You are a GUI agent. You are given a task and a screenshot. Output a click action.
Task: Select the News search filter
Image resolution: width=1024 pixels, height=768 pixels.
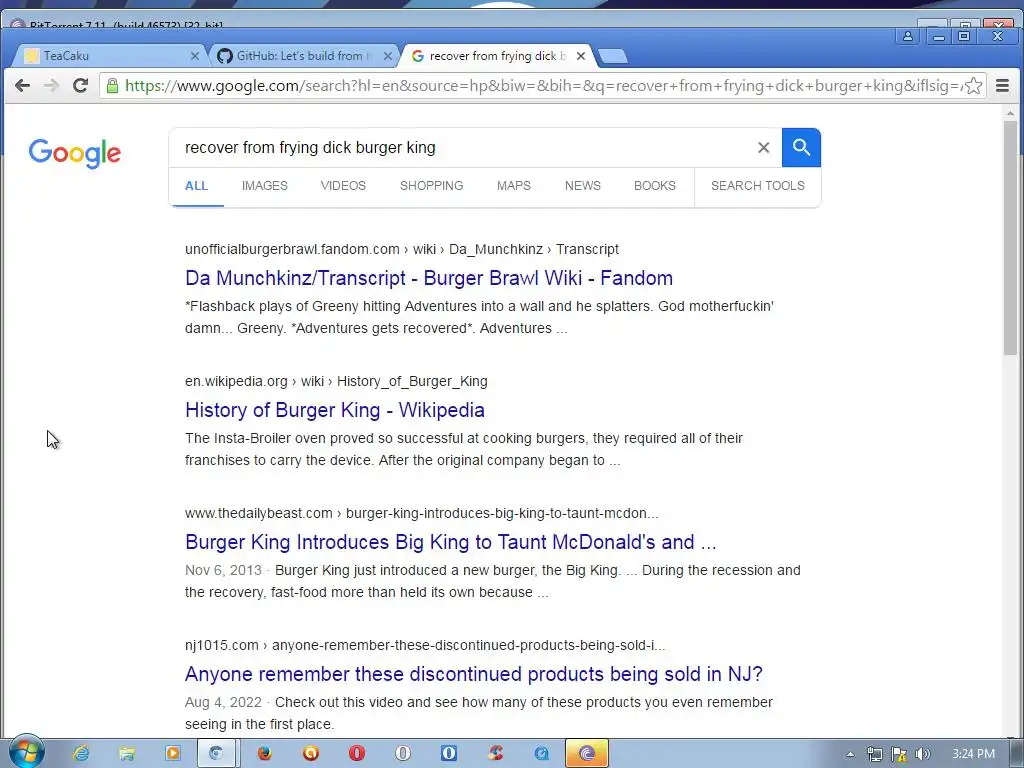pyautogui.click(x=583, y=186)
